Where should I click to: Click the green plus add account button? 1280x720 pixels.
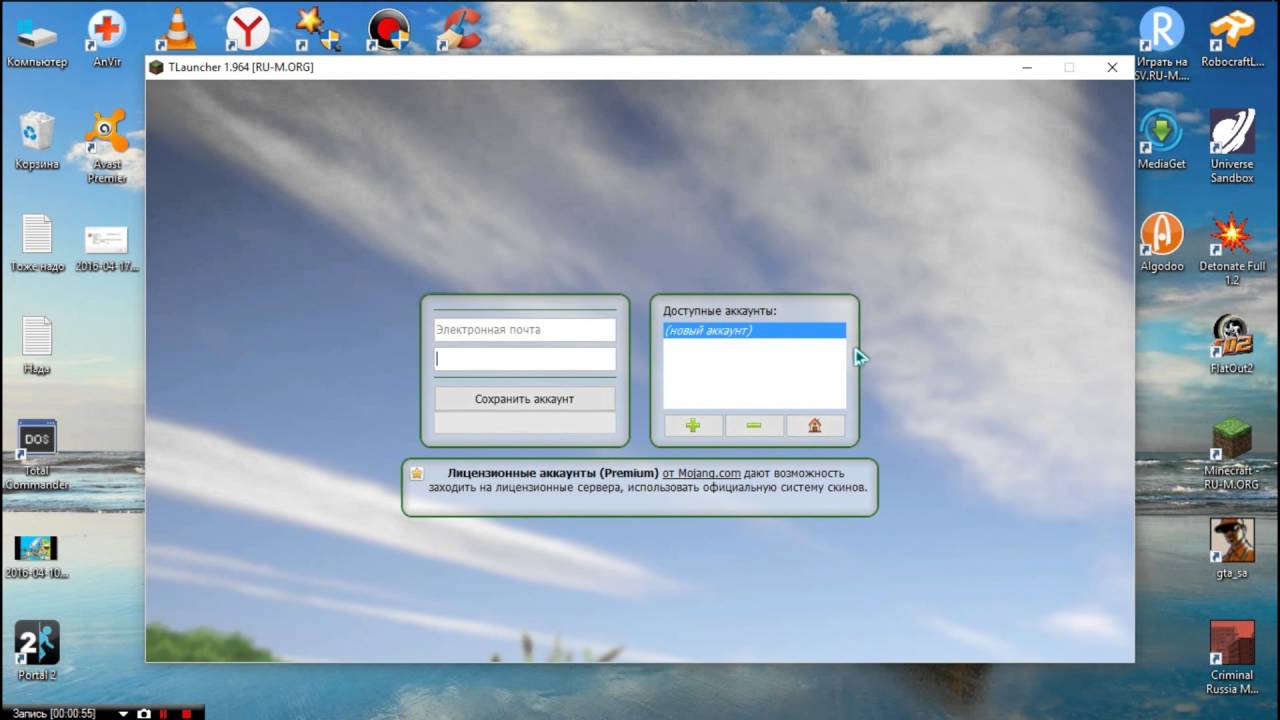(x=693, y=426)
